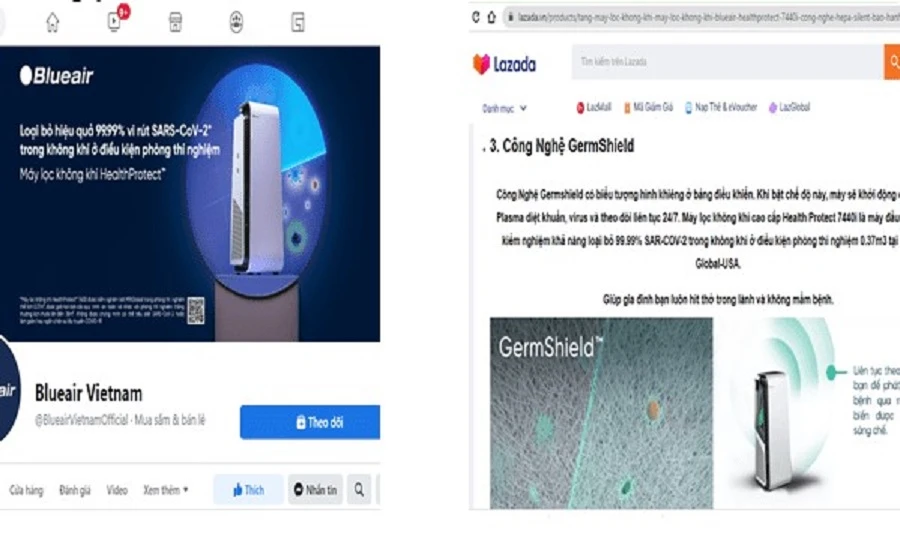Open the Marketplace storefront icon

[x=176, y=22]
